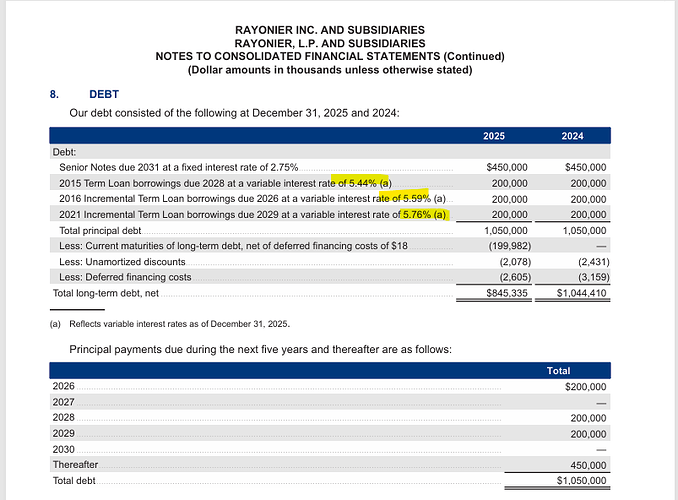Click 'Less: Deferred financing costs' label
678x500 pixels.
pos(125,277)
